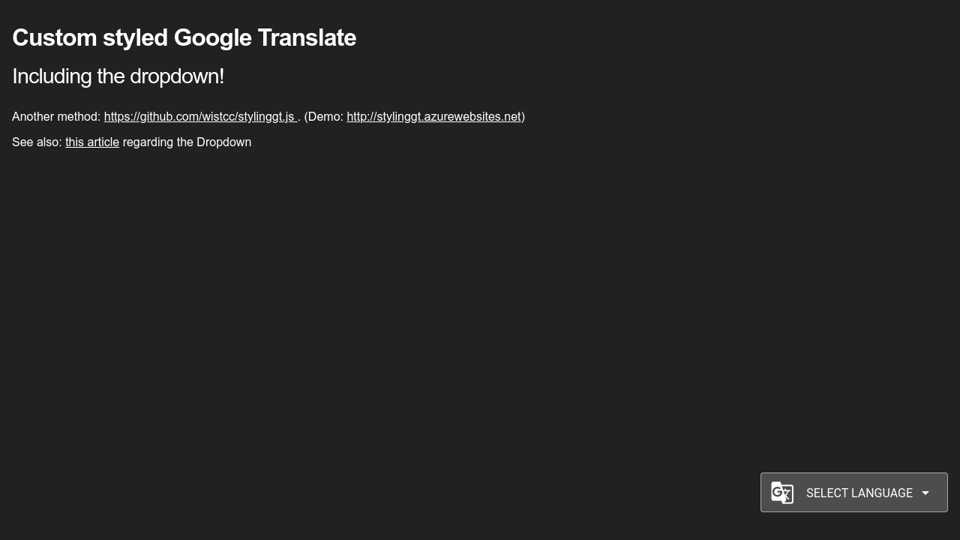Click the "Custom styled Google Translate" heading

[184, 38]
